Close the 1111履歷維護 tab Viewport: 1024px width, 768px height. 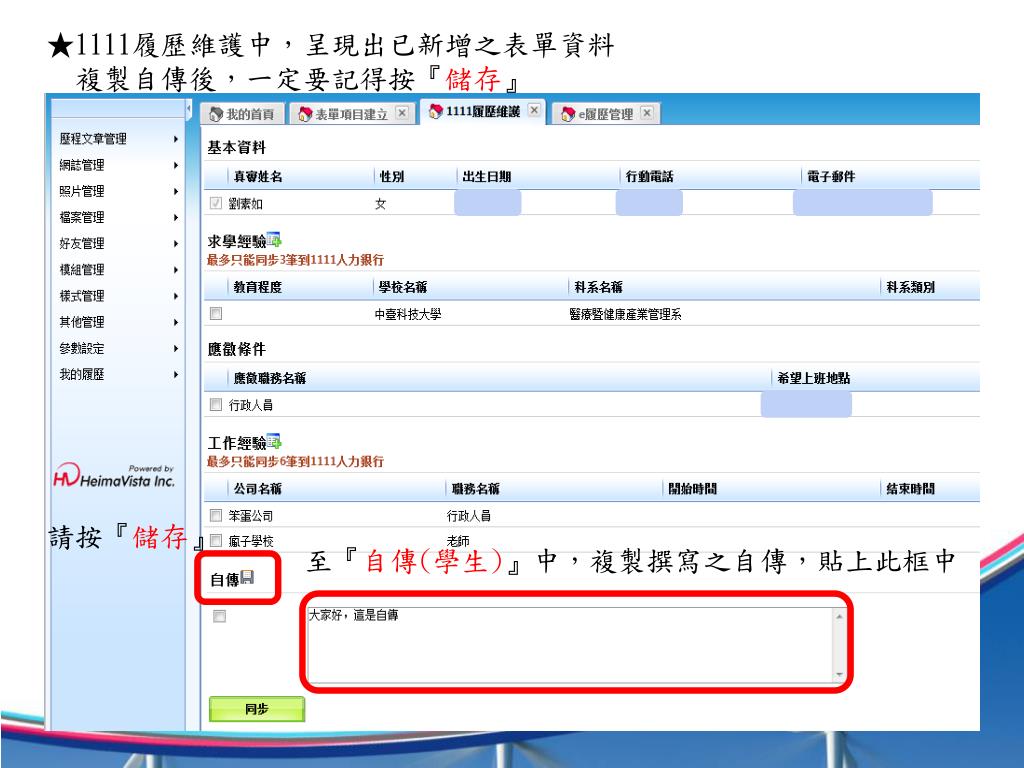tap(534, 110)
